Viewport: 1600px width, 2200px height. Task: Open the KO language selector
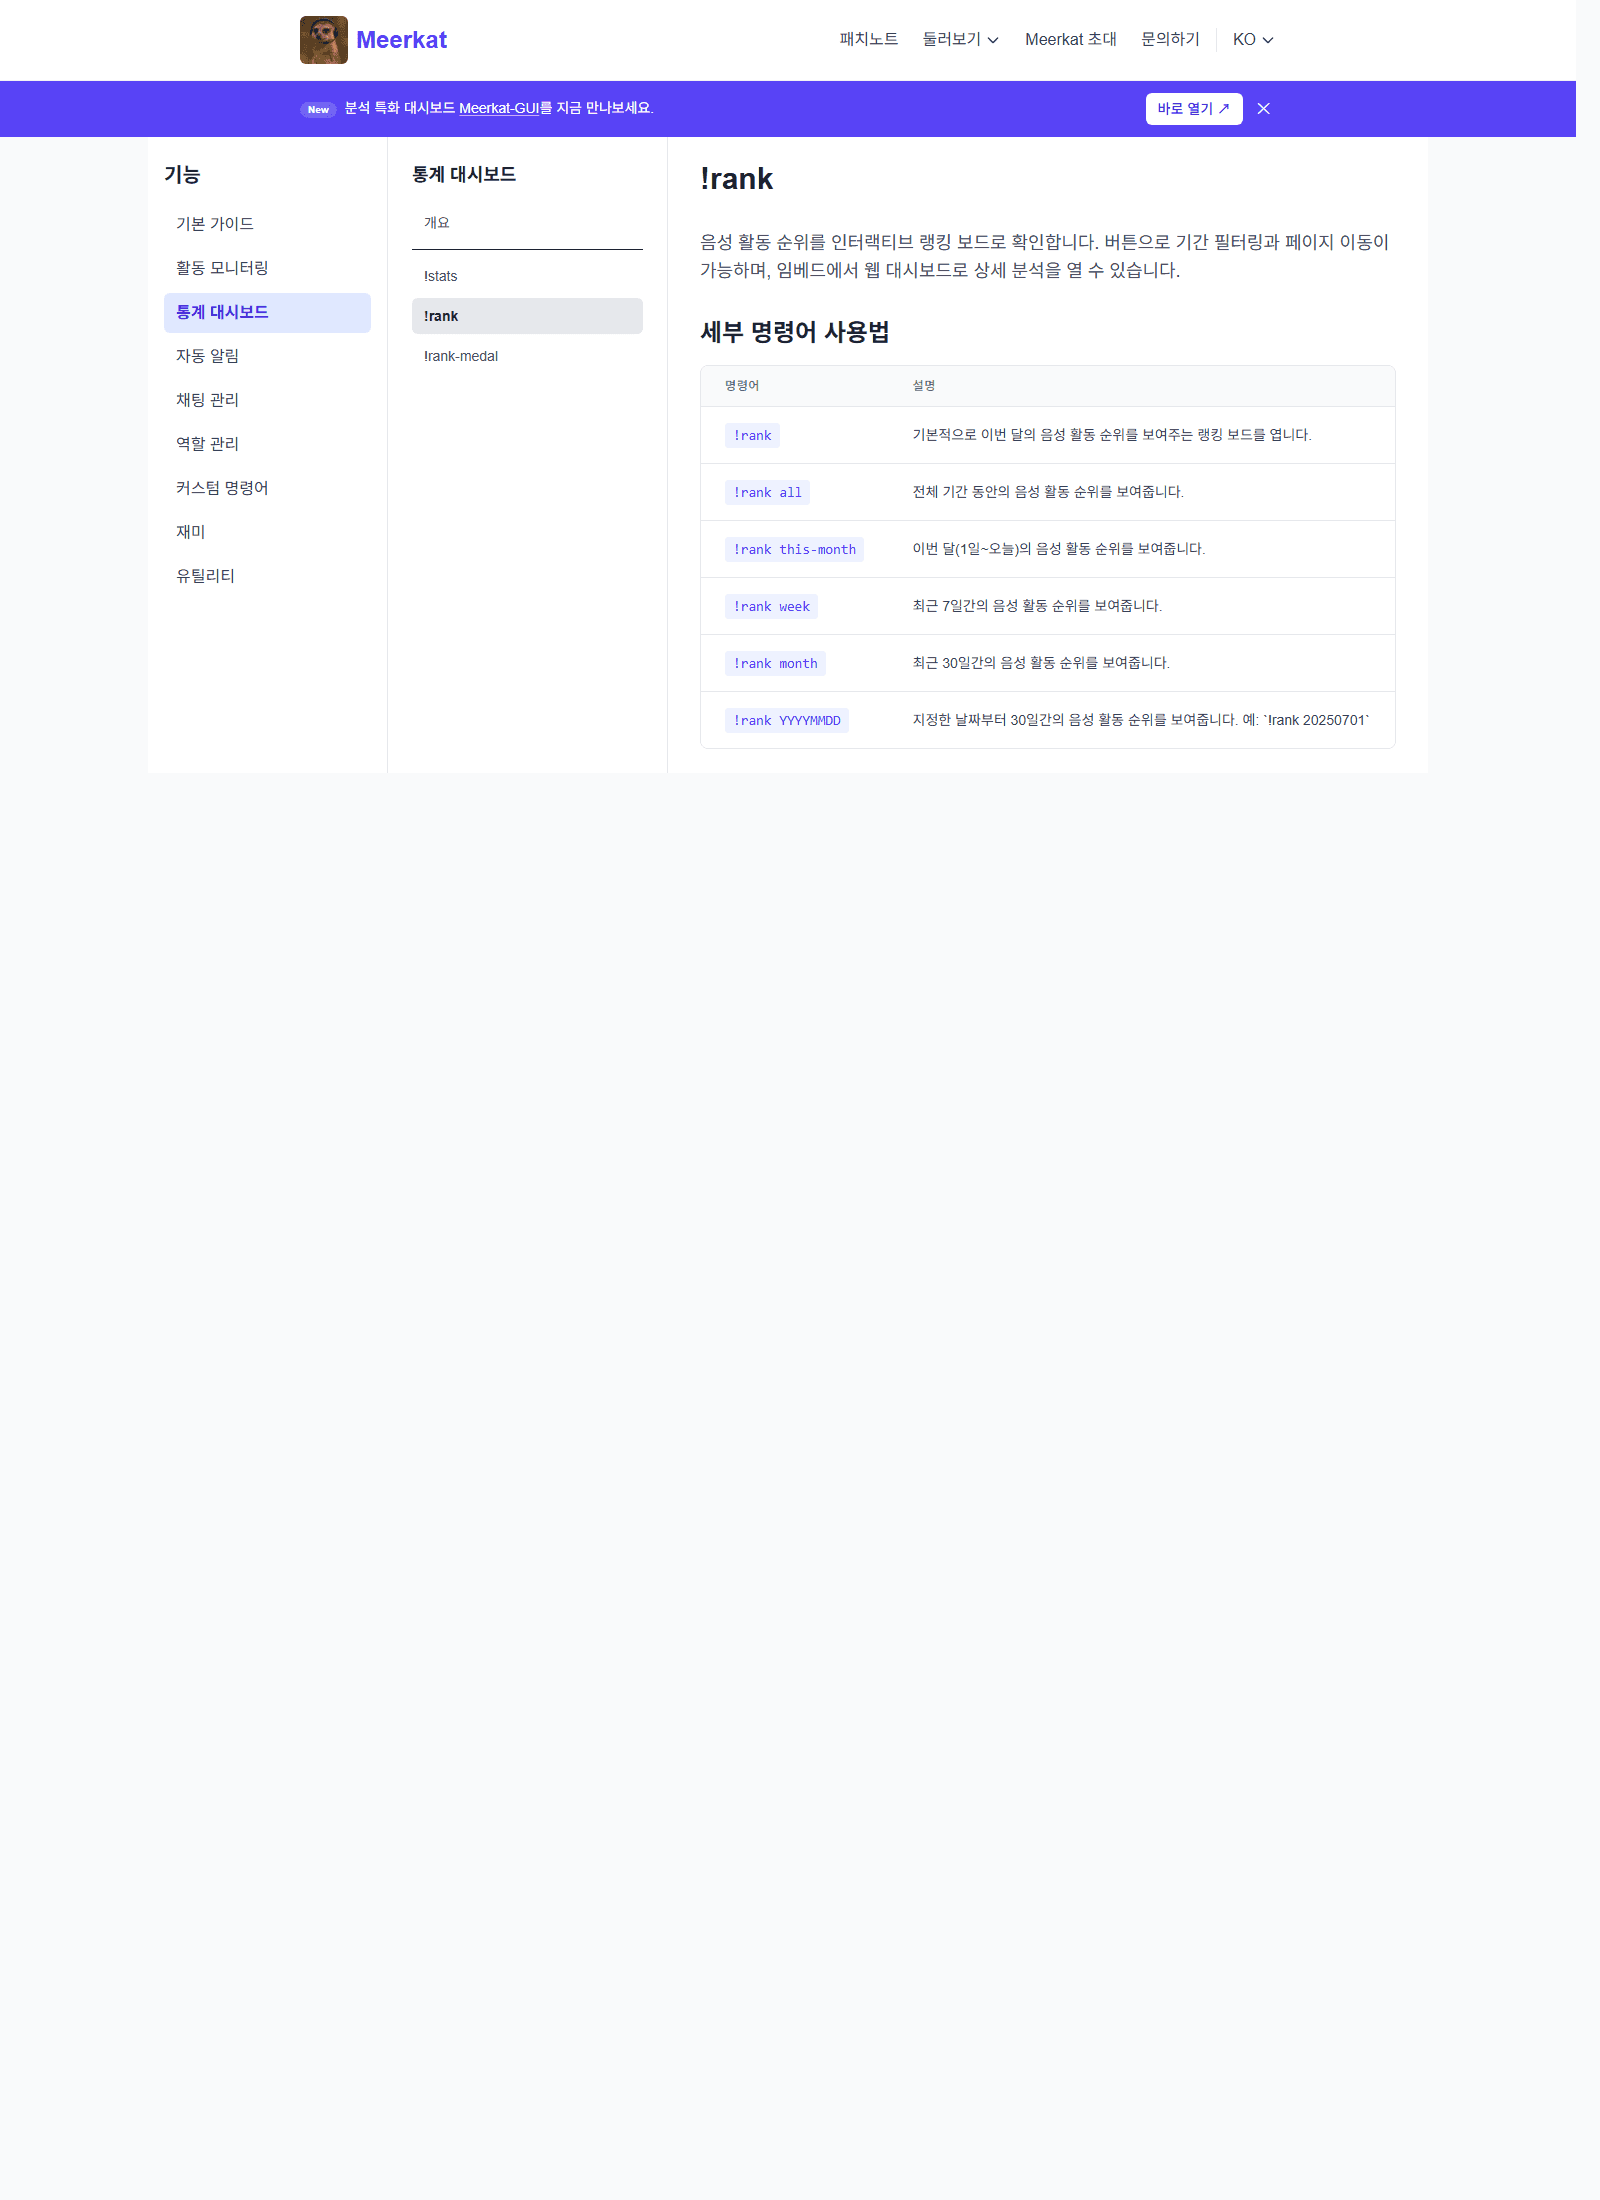pos(1250,39)
